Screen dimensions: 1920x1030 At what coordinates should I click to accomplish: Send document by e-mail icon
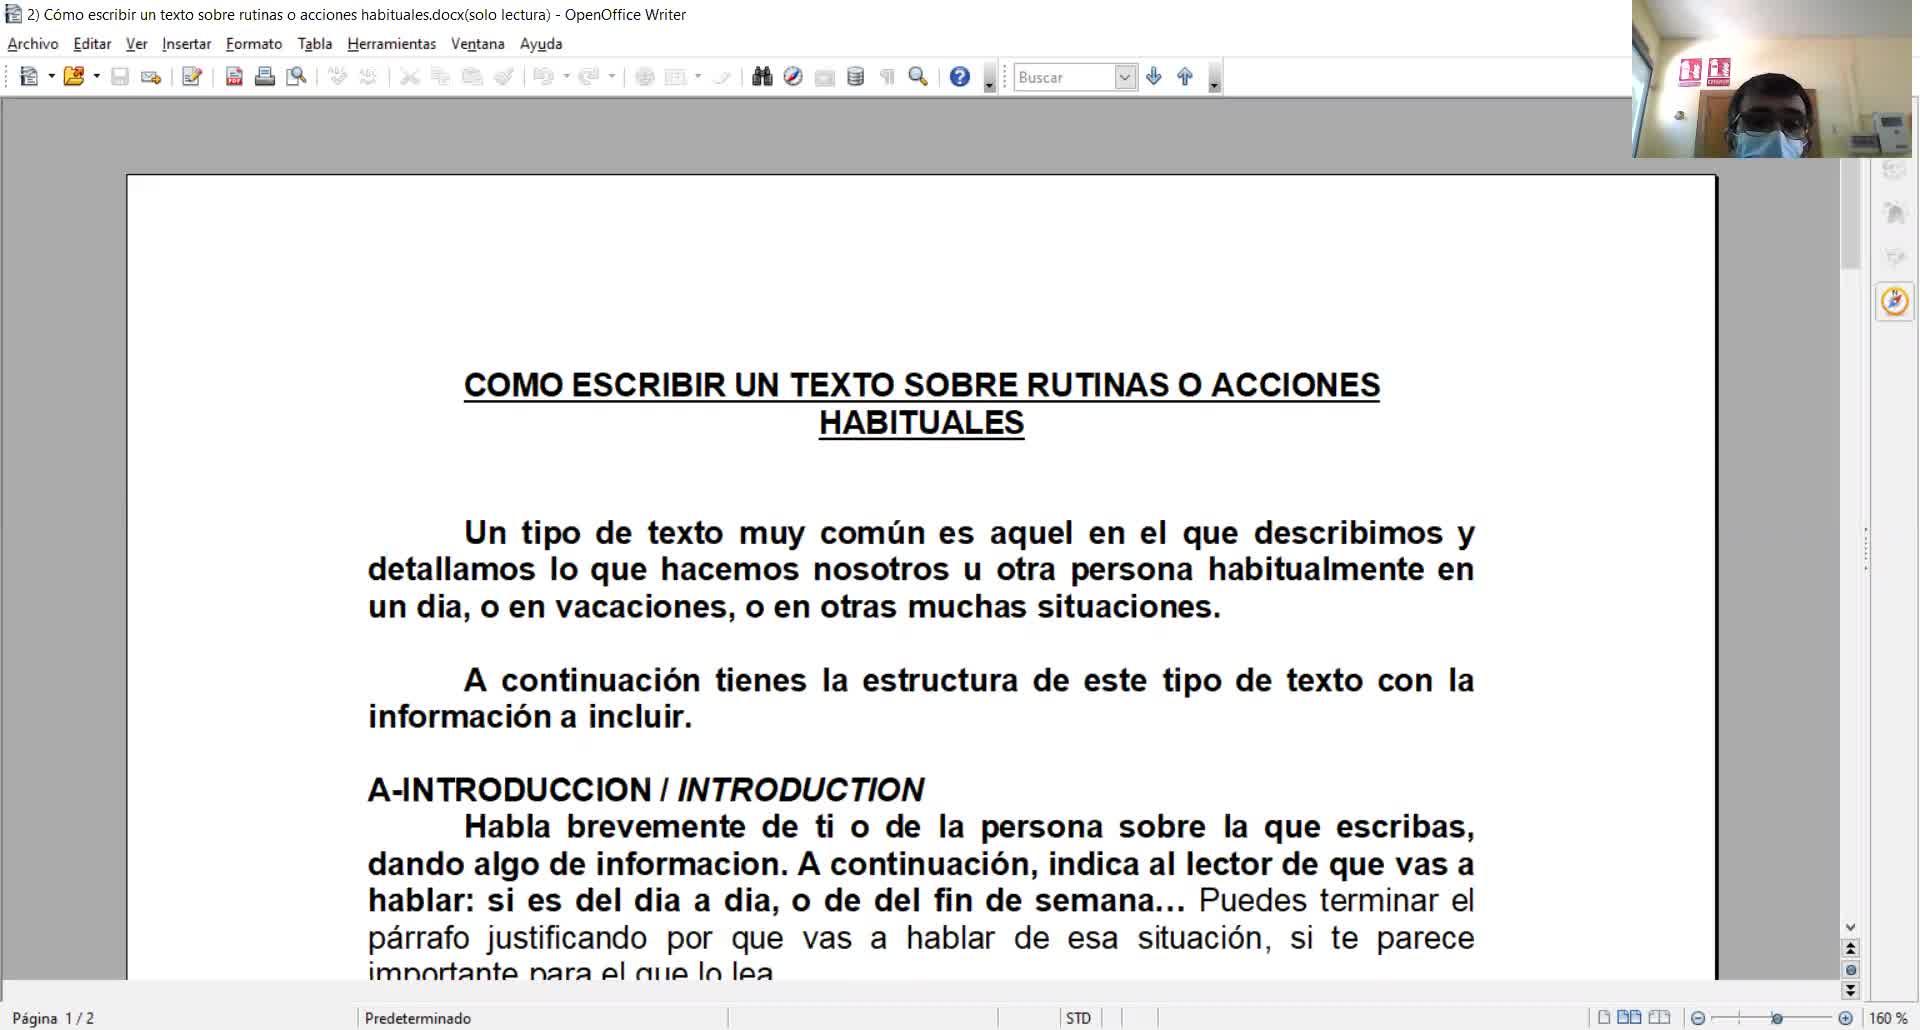coord(151,77)
